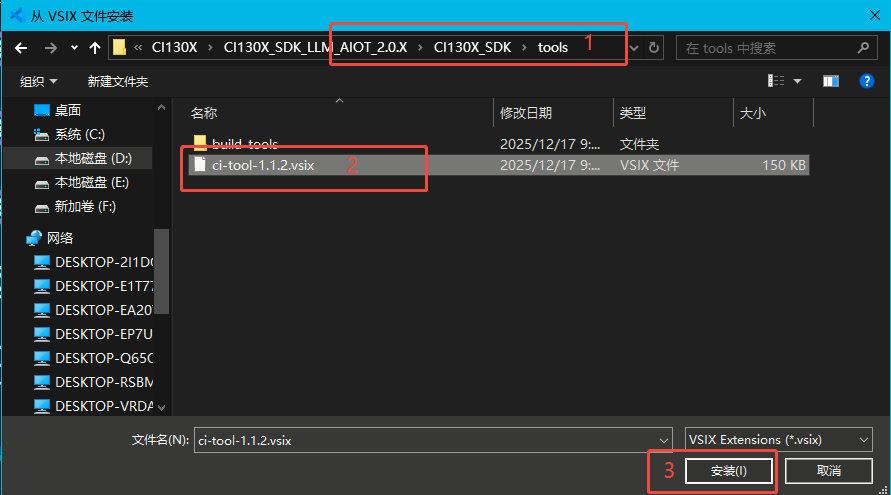The width and height of the screenshot is (891, 495).
Task: Expand the file name history dropdown
Action: [x=664, y=439]
